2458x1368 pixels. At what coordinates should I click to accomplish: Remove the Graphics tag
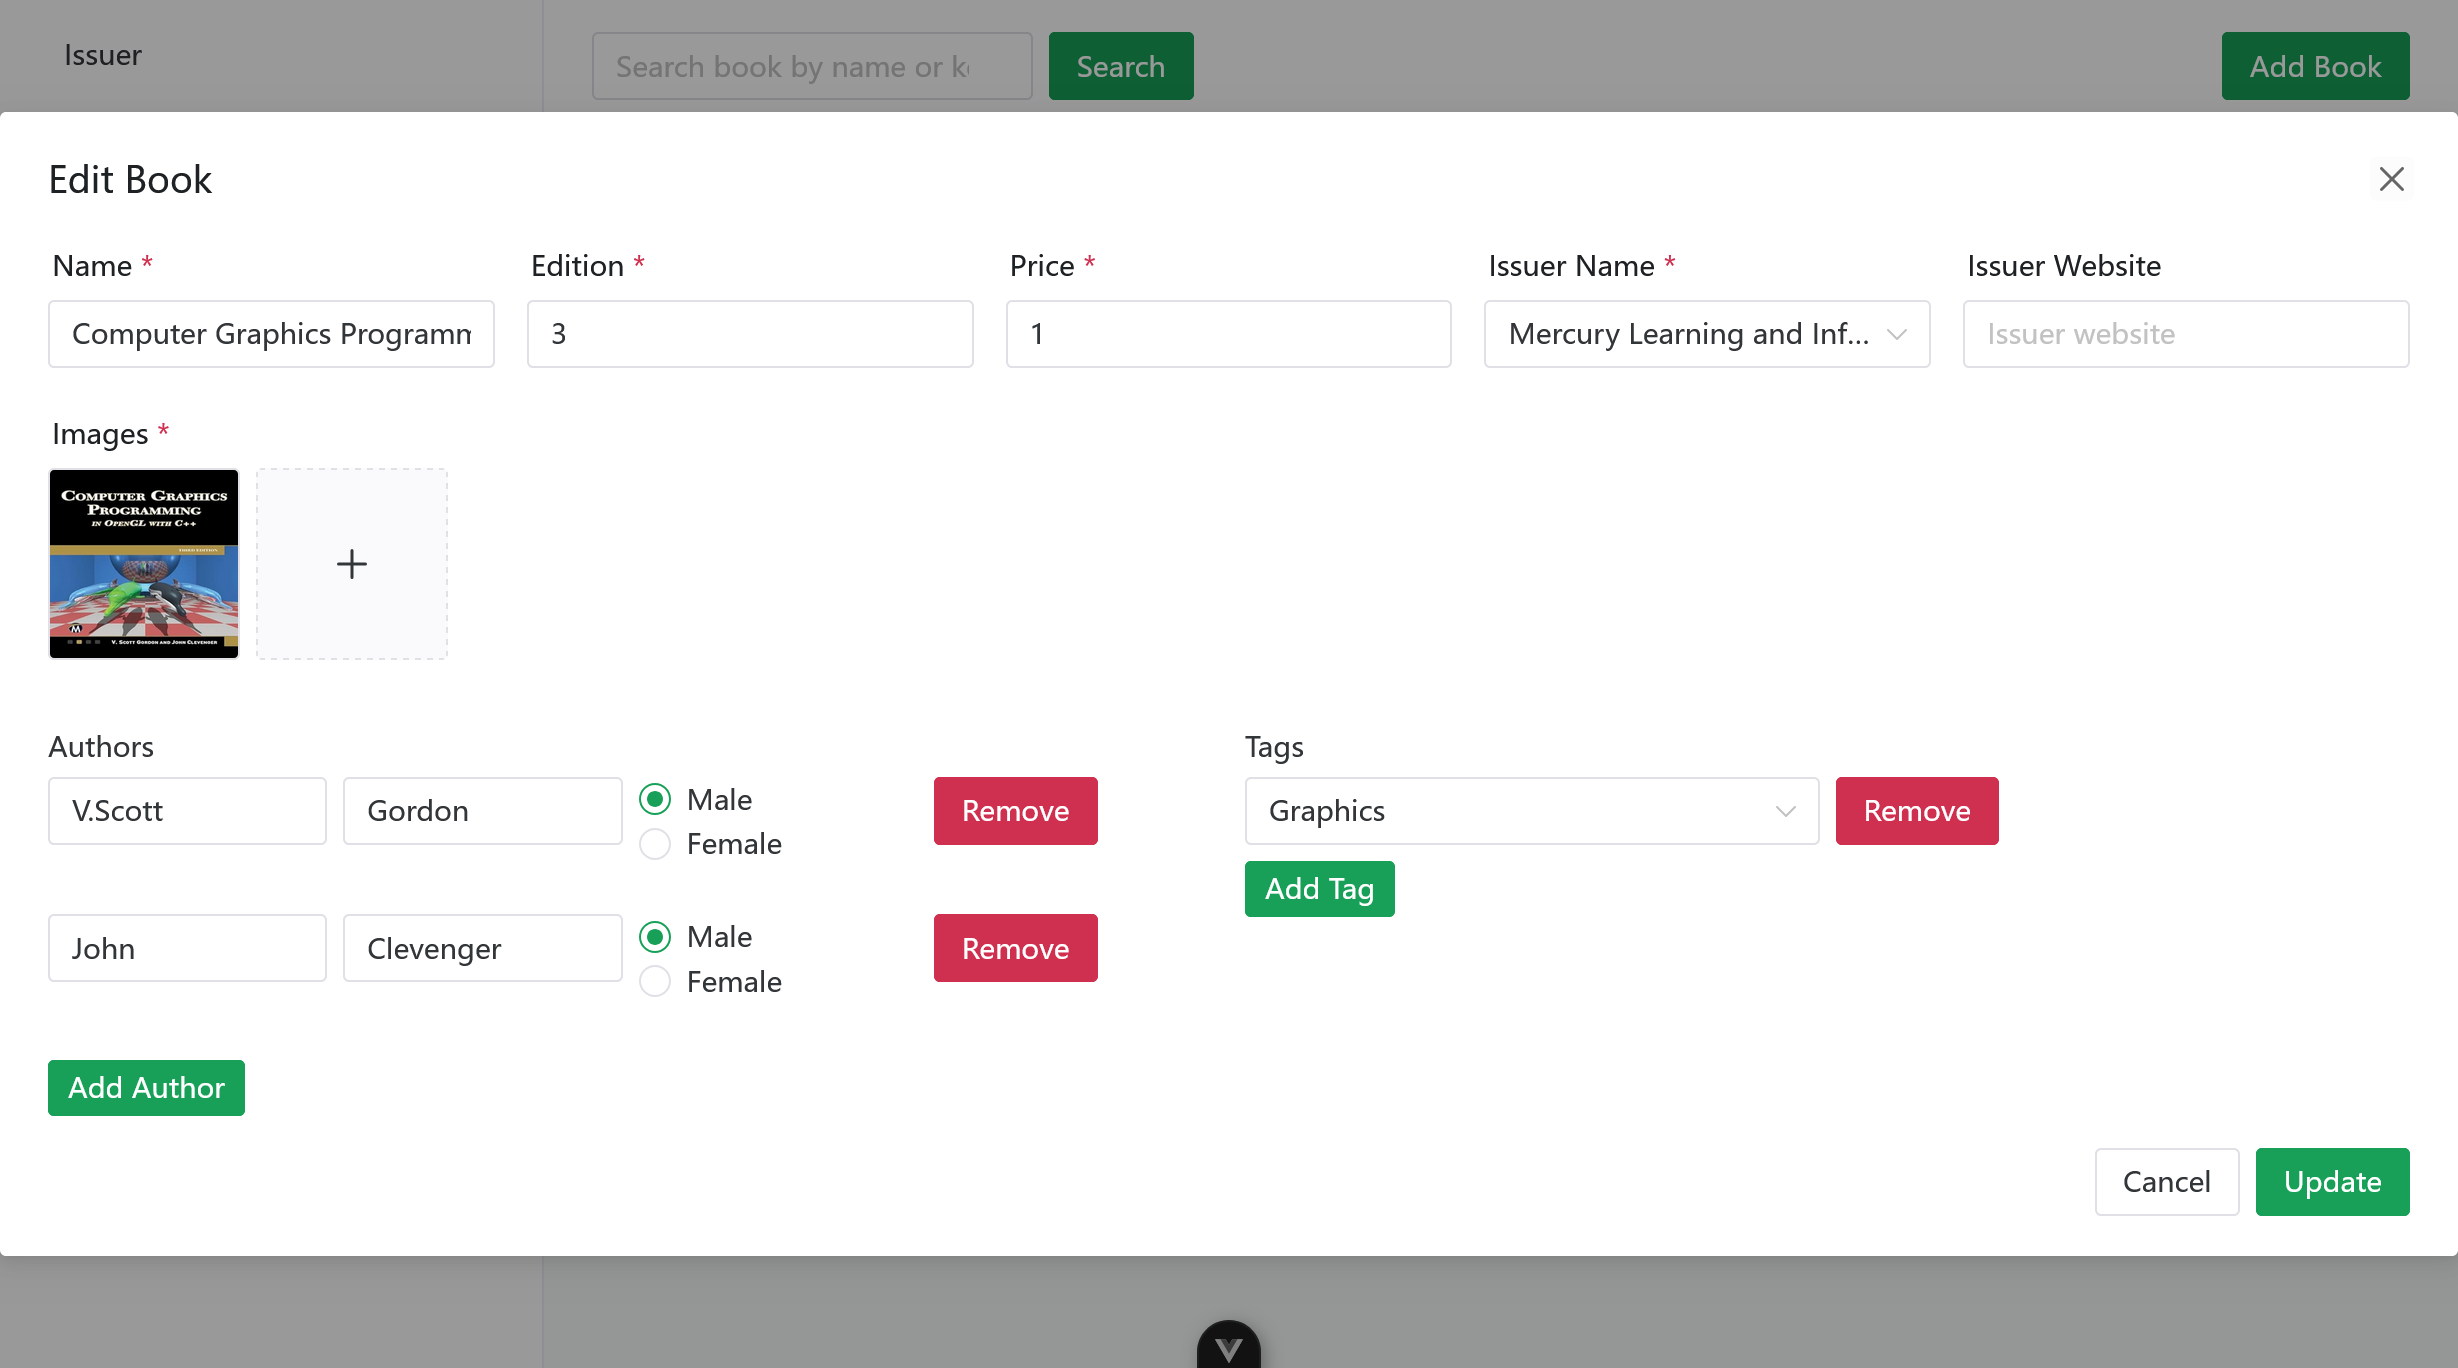pos(1916,811)
